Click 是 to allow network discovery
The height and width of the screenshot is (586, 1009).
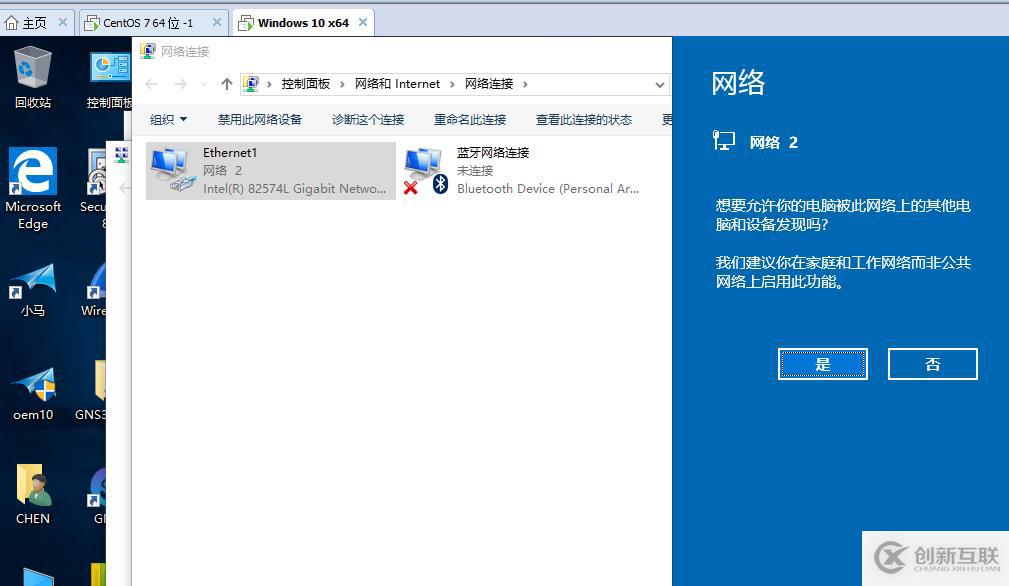(822, 363)
